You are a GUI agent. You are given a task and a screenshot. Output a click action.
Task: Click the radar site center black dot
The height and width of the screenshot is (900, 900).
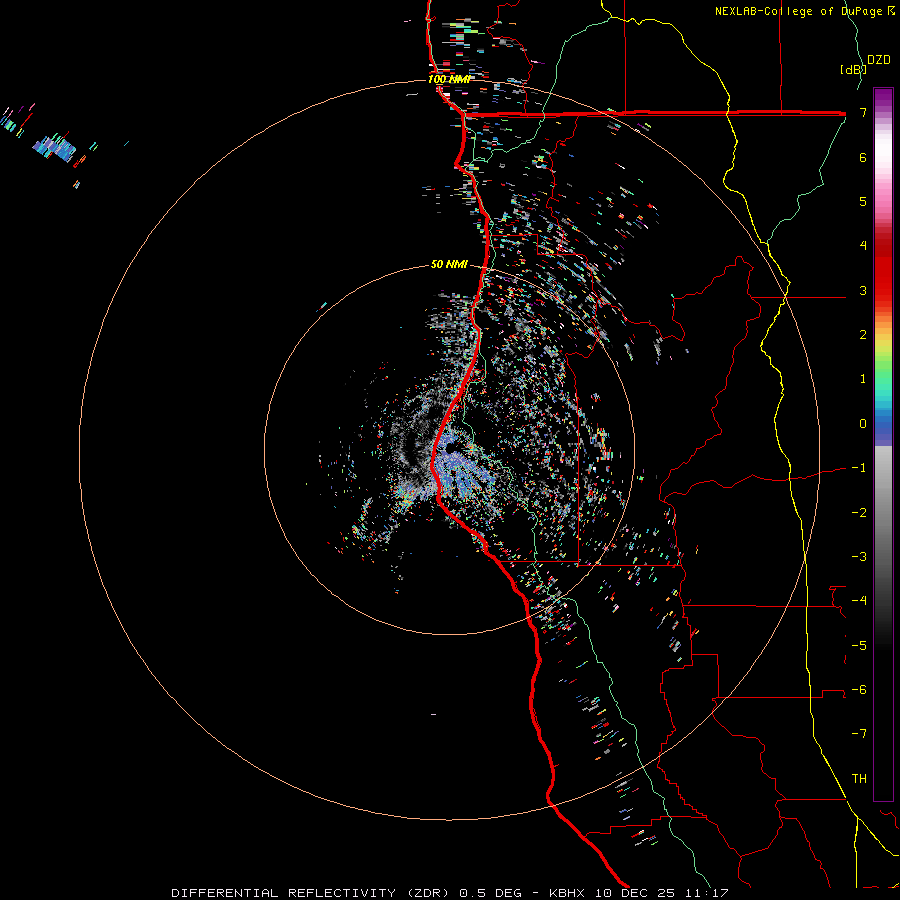[x=450, y=448]
